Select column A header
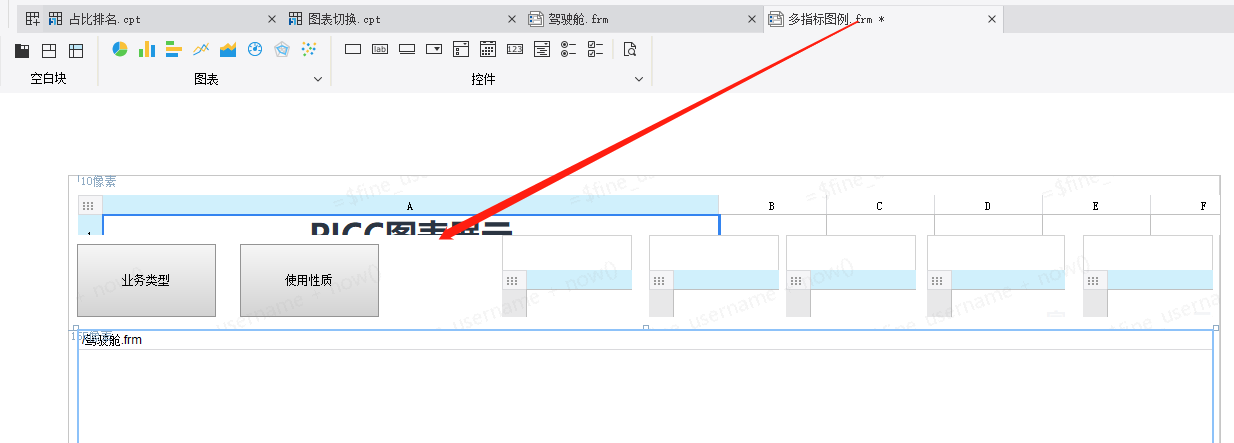 pyautogui.click(x=410, y=205)
